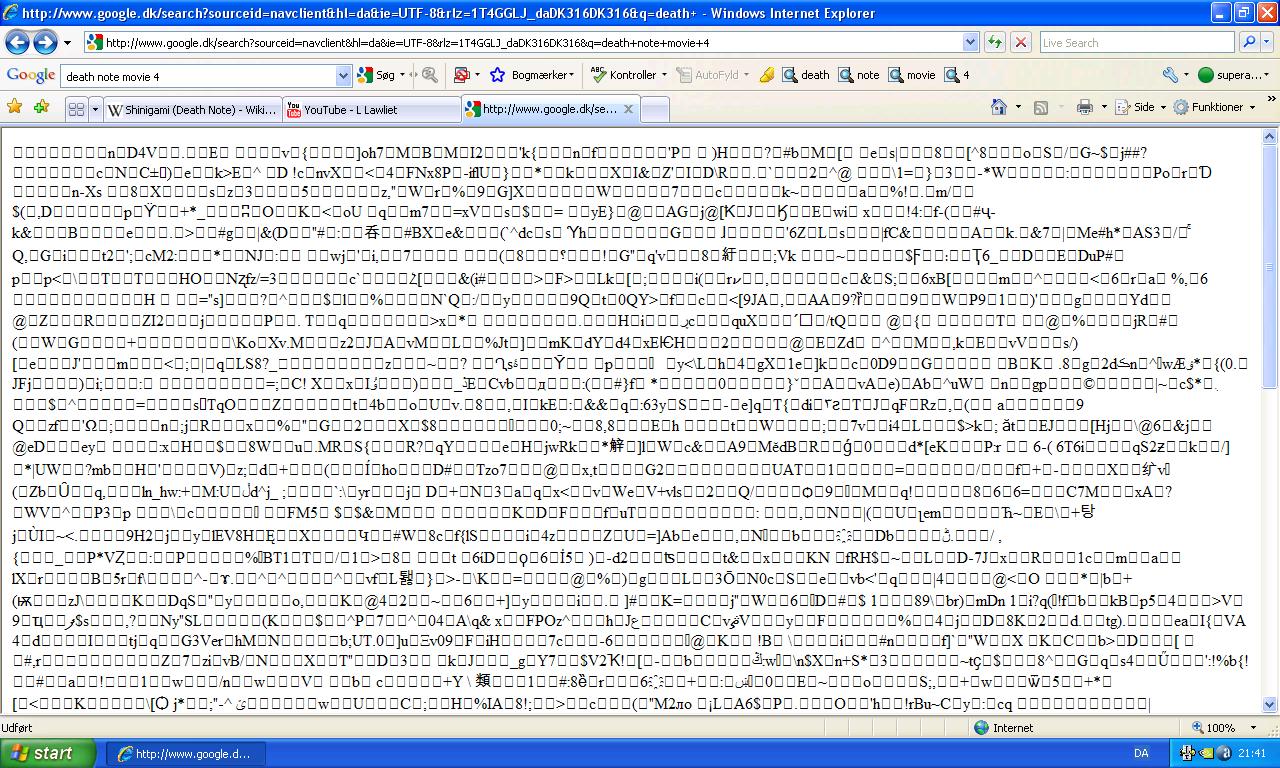Refresh the page with the green arrows
The height and width of the screenshot is (768, 1280).
click(x=995, y=42)
